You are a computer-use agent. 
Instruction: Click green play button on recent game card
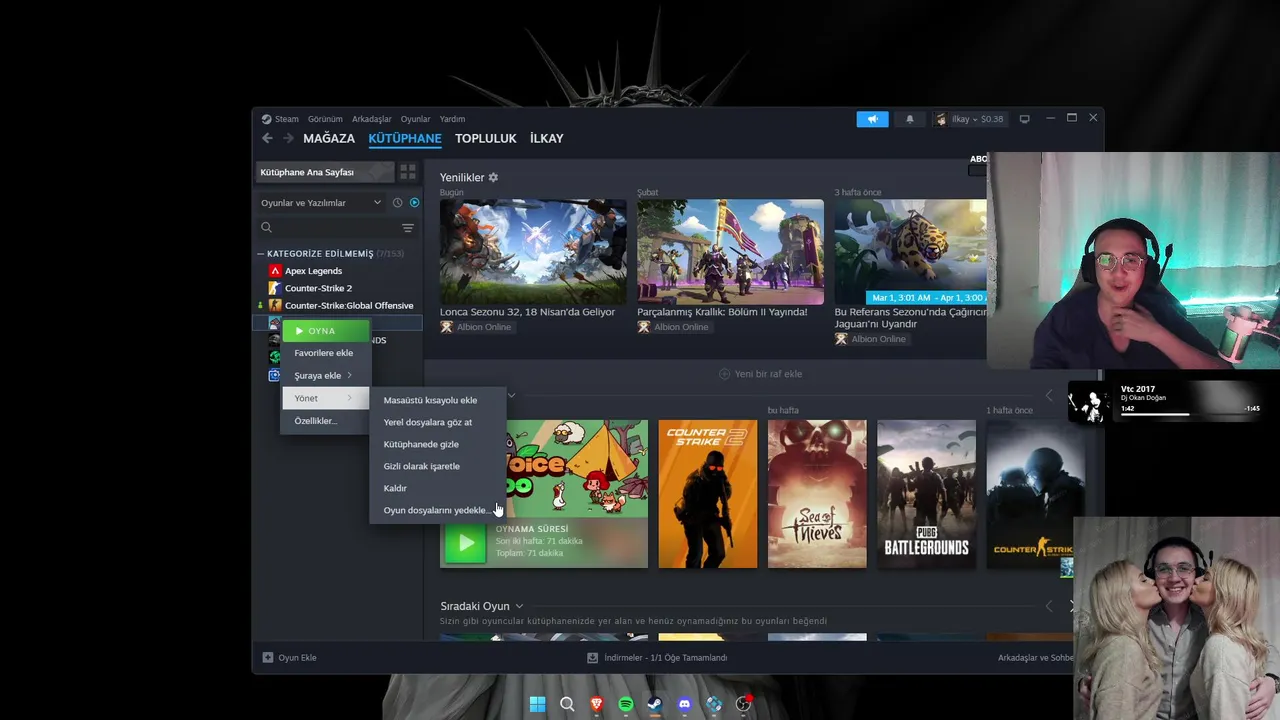465,543
